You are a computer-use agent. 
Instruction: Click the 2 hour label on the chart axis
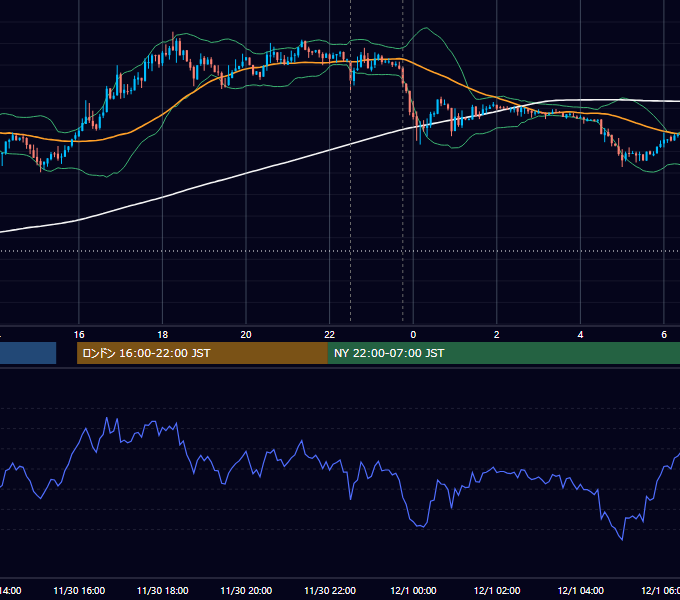point(497,335)
